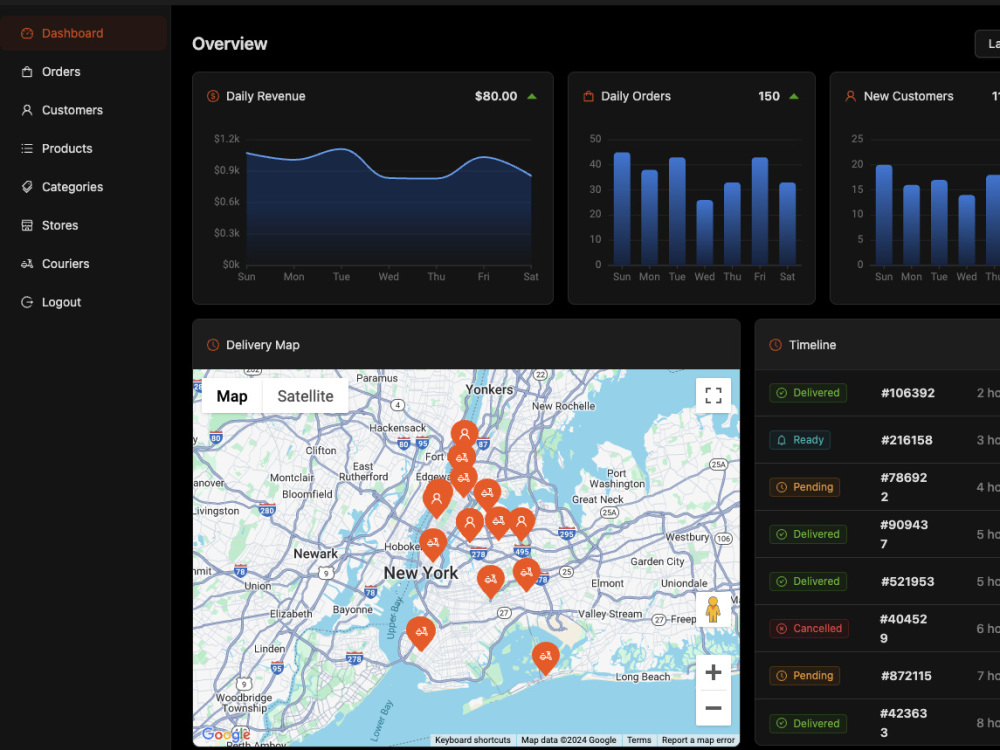Image resolution: width=1000 pixels, height=750 pixels.
Task: Click the Daily Orders bag icon
Action: (x=588, y=96)
